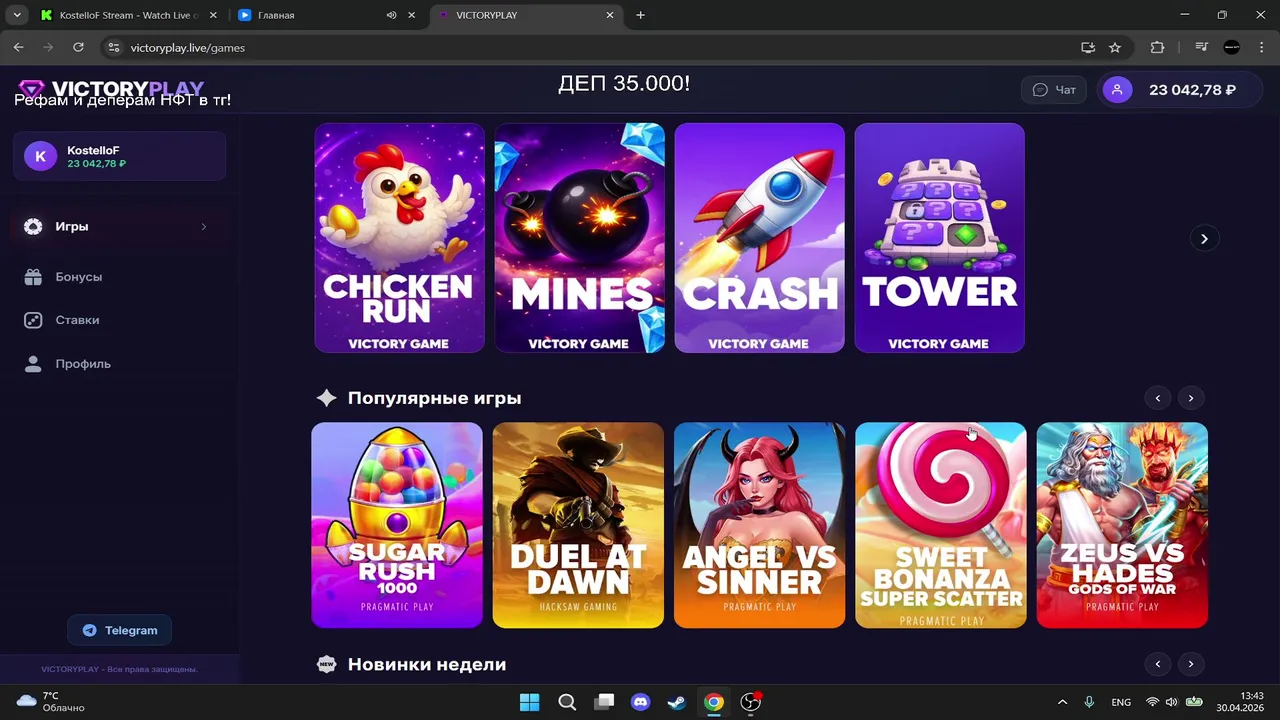The image size is (1280, 720).
Task: Open Task View on taskbar
Action: point(604,702)
